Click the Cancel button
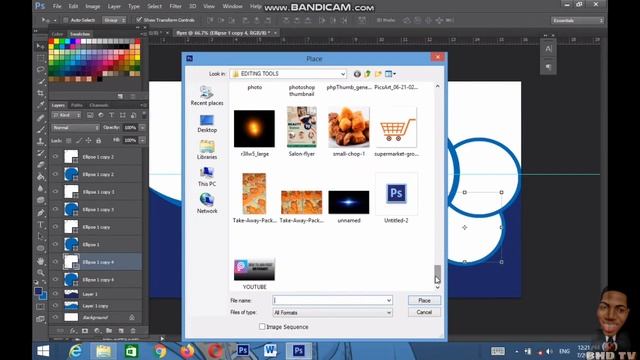640x360 pixels. 424,312
